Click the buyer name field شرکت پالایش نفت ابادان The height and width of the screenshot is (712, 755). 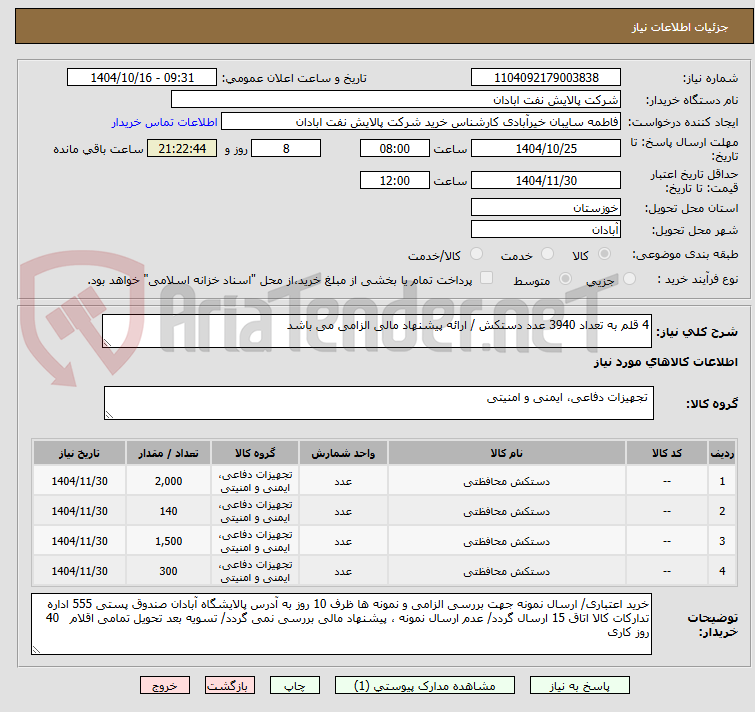pos(396,100)
